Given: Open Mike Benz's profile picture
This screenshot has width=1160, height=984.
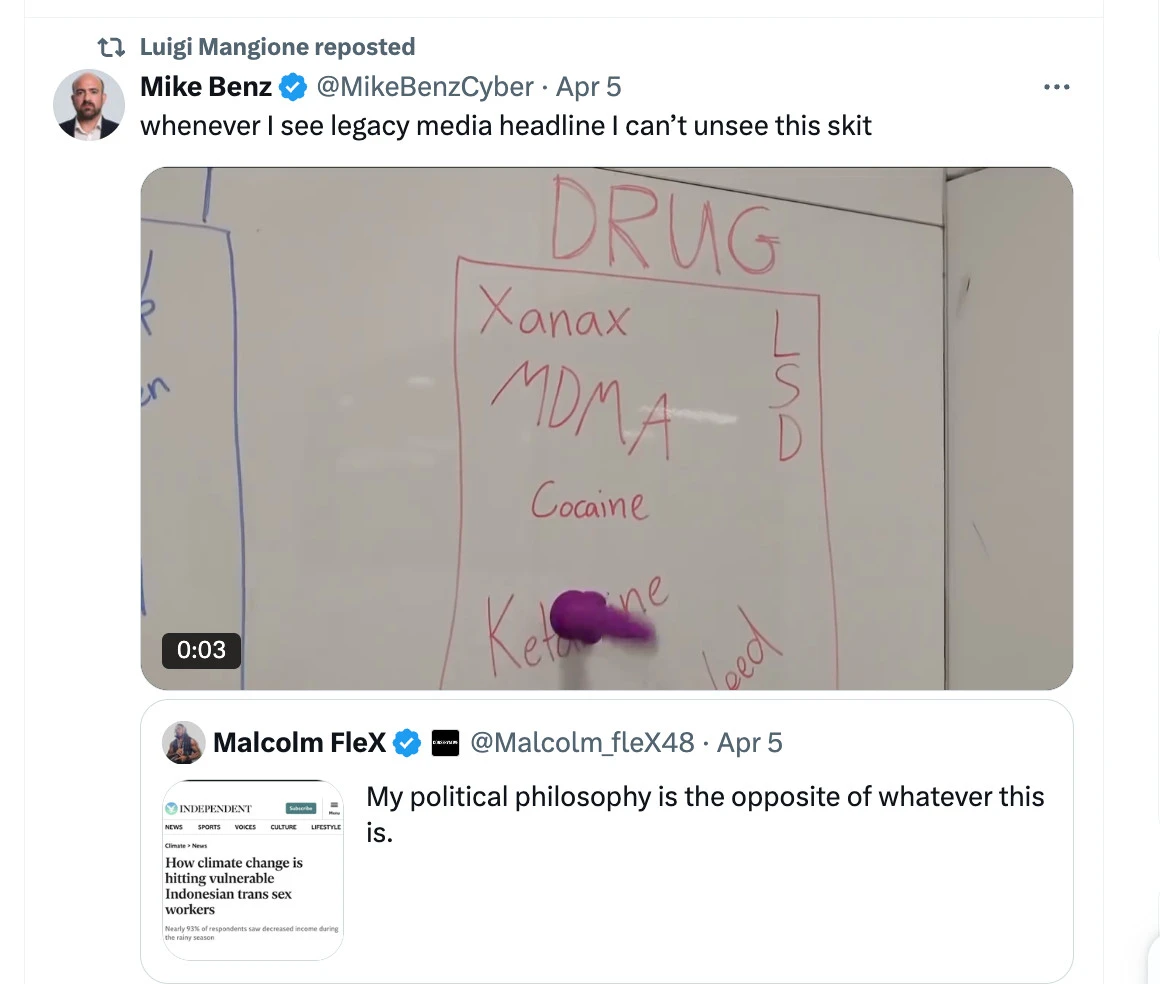Looking at the screenshot, I should pyautogui.click(x=89, y=105).
